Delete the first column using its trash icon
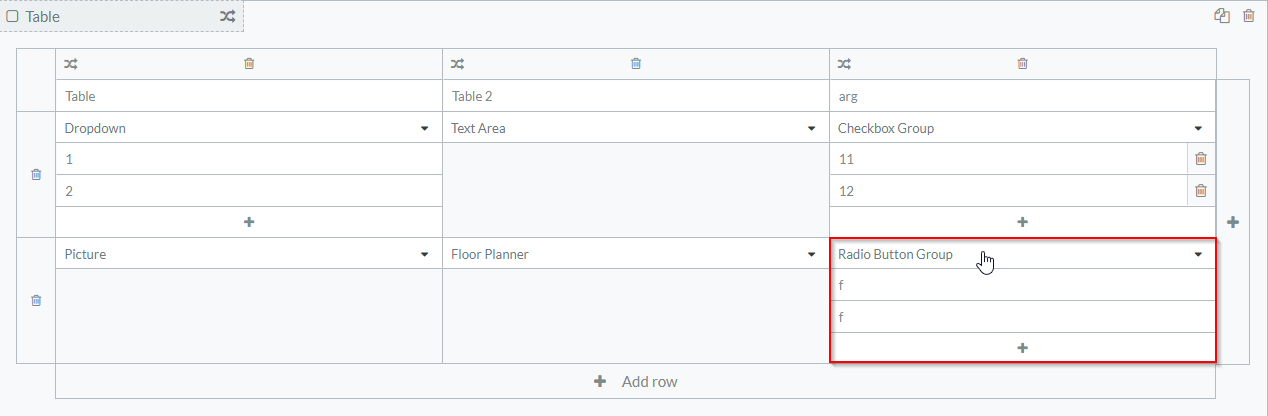 pos(249,64)
